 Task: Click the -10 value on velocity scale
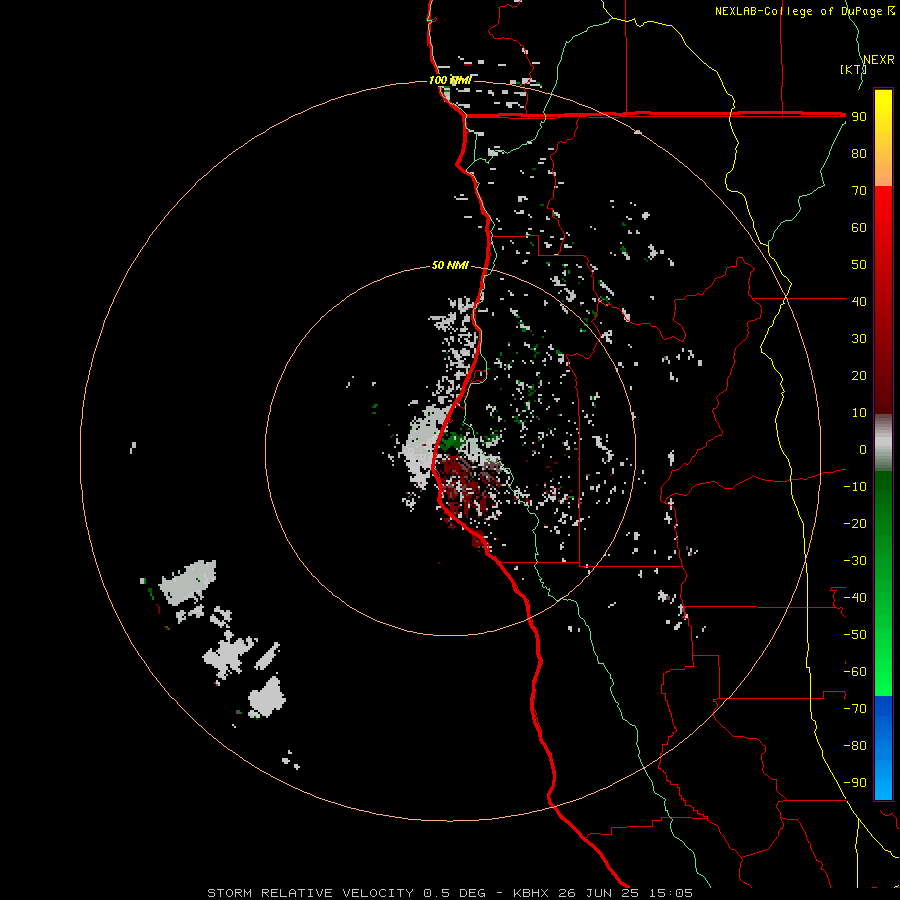pyautogui.click(x=855, y=487)
